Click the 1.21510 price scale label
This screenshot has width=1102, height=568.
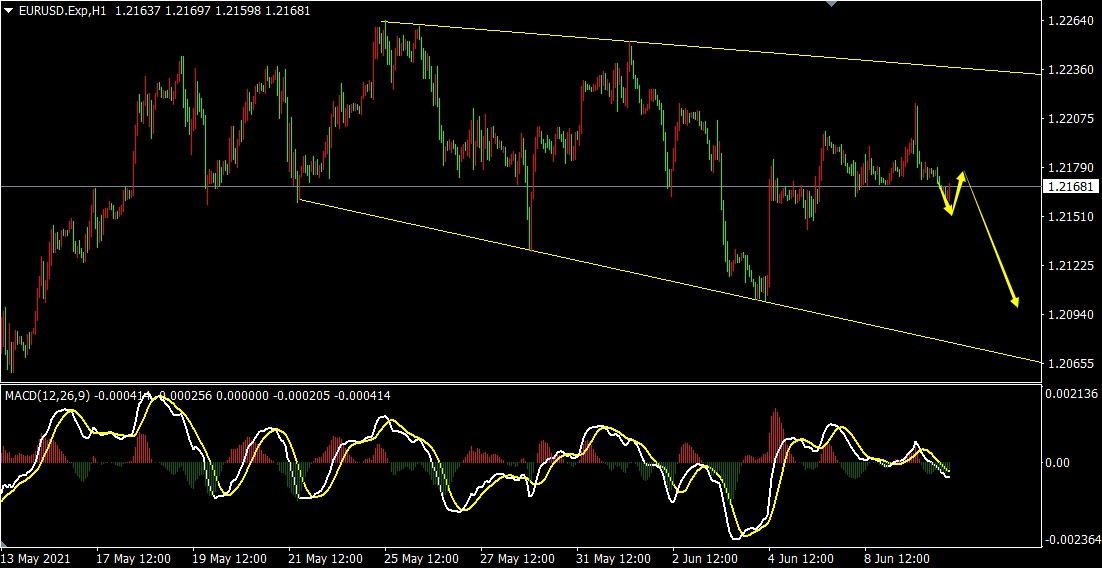[x=1070, y=217]
